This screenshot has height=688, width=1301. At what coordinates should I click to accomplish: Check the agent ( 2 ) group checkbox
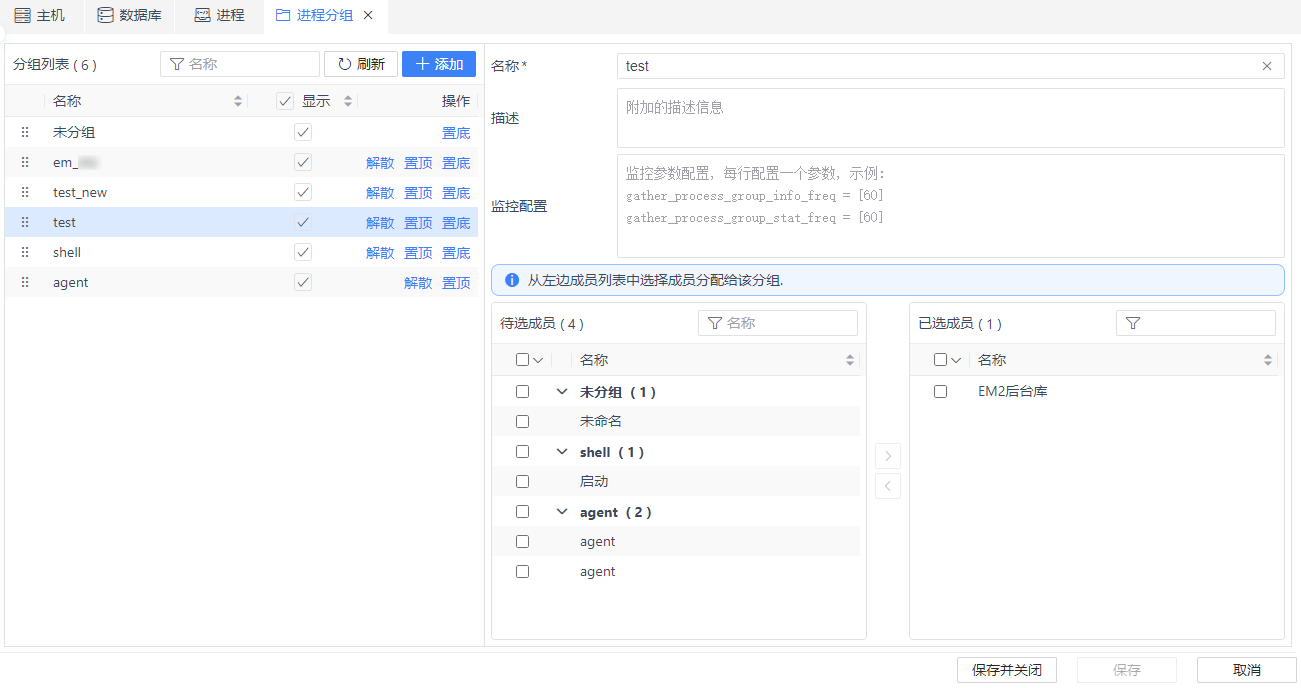click(522, 511)
